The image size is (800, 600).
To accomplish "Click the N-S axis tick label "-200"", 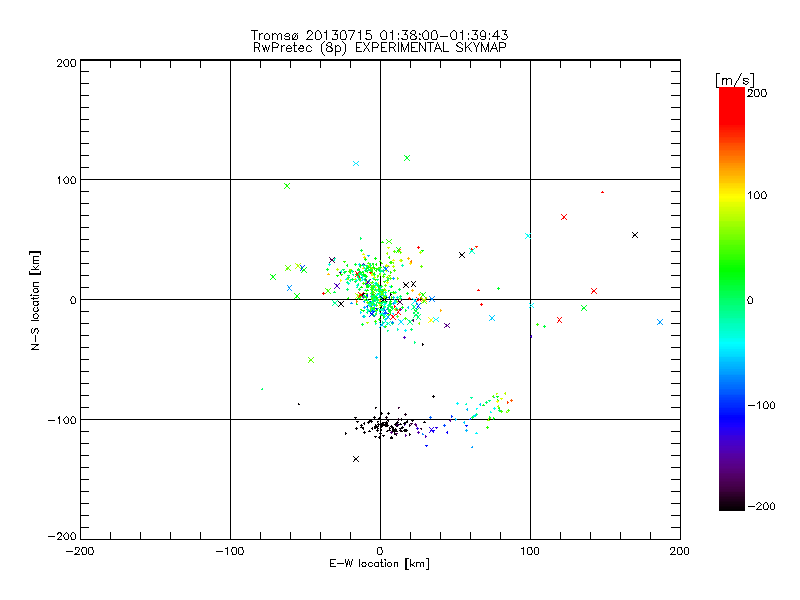I will 62,536.
